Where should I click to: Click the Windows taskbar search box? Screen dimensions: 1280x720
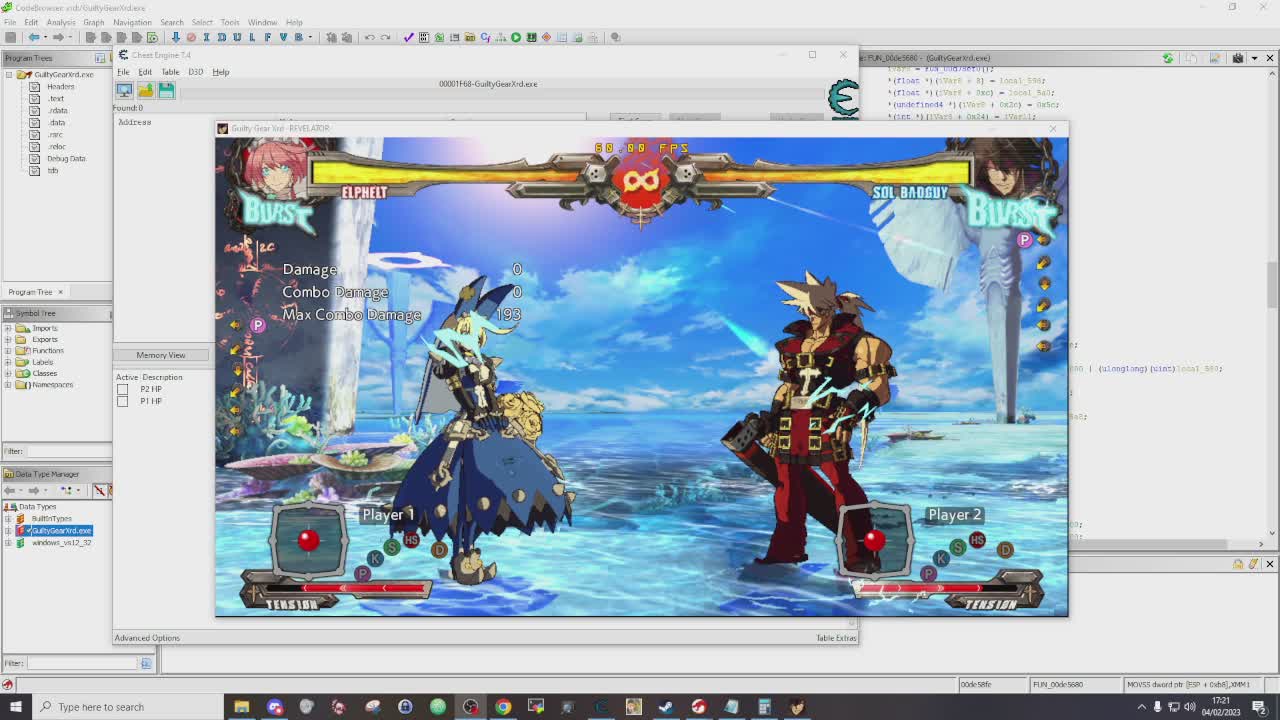(128, 707)
